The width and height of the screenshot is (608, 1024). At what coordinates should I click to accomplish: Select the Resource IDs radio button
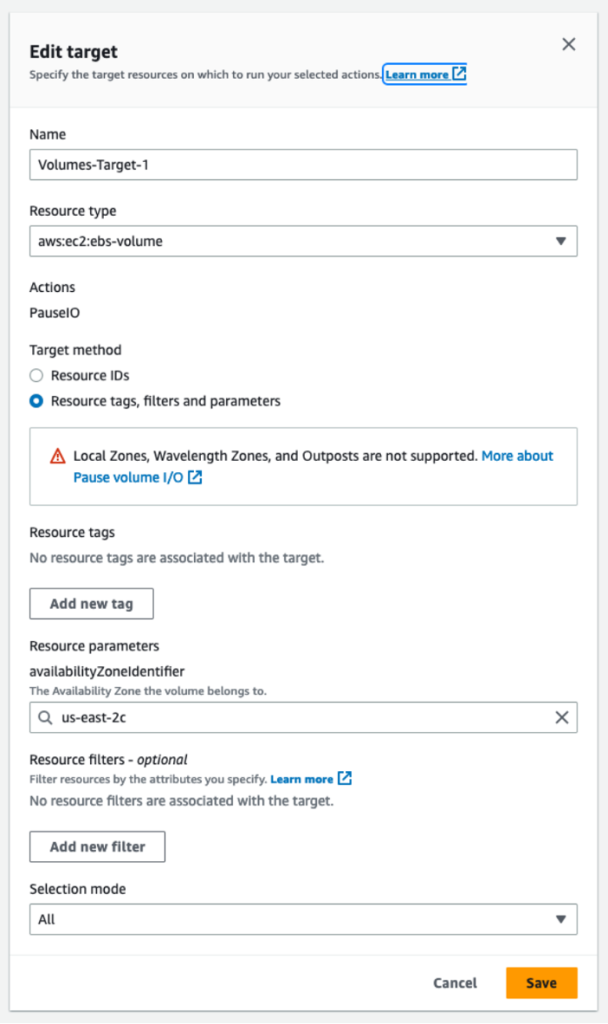[35, 375]
